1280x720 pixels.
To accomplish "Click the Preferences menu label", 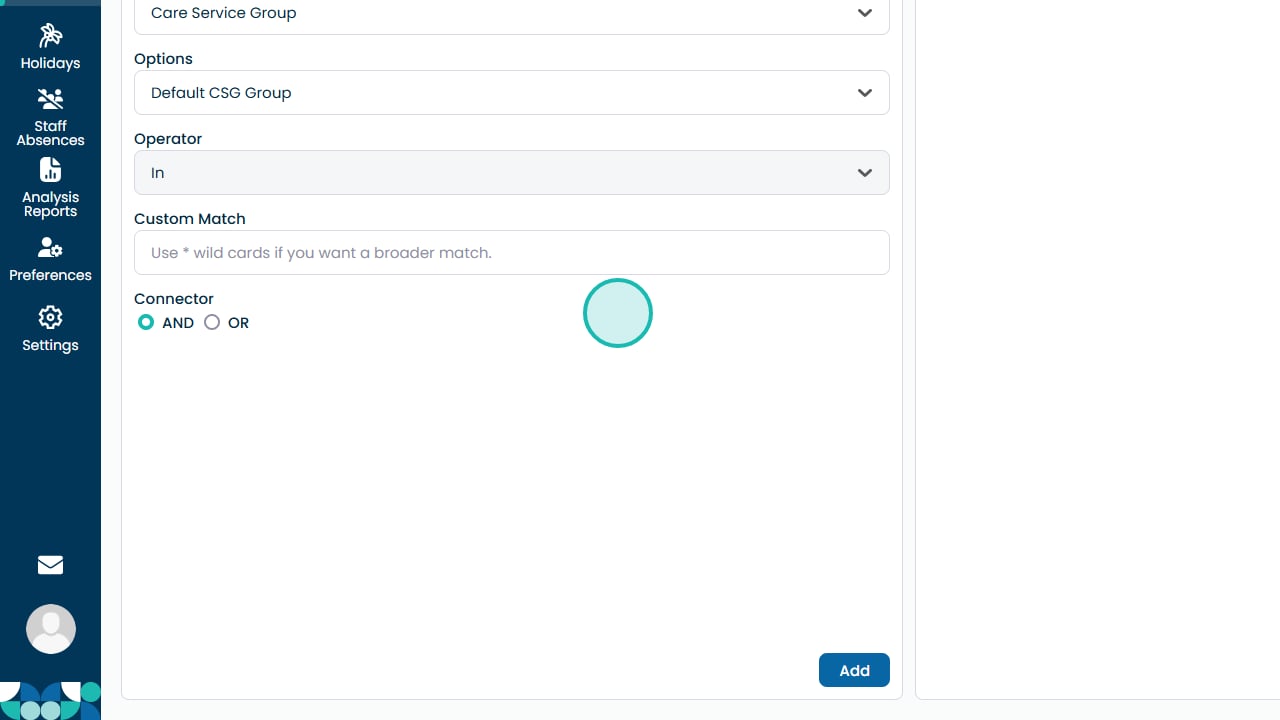I will click(50, 275).
